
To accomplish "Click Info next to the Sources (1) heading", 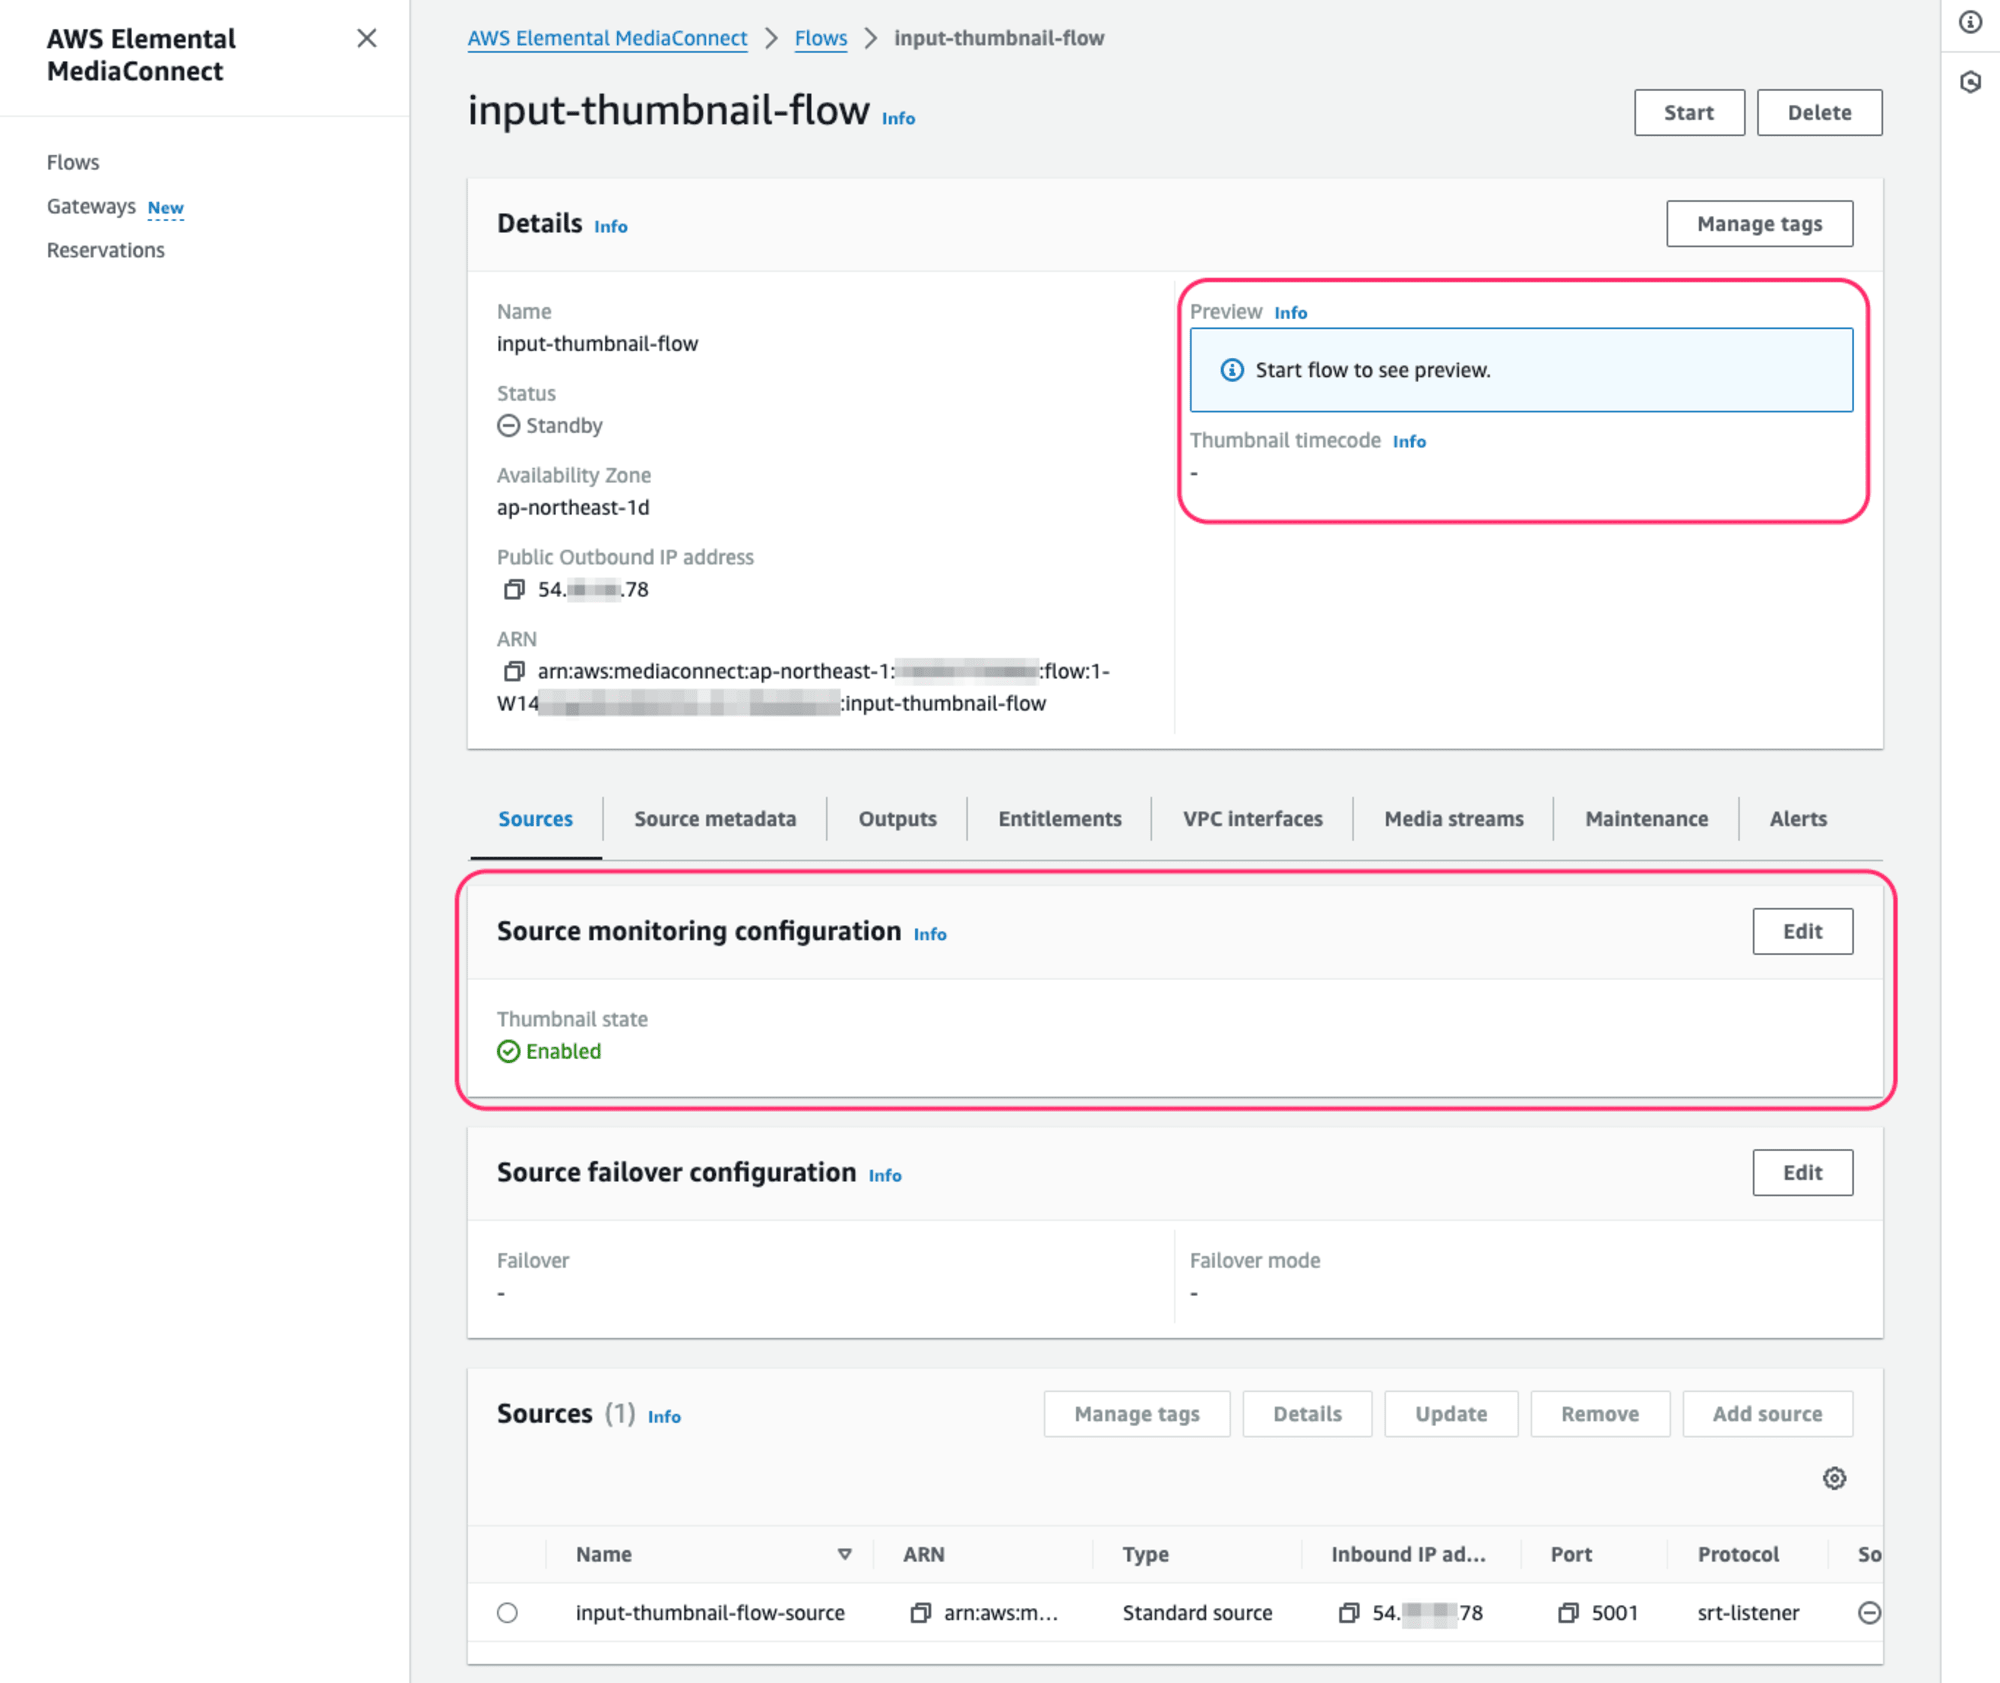I will point(664,1417).
